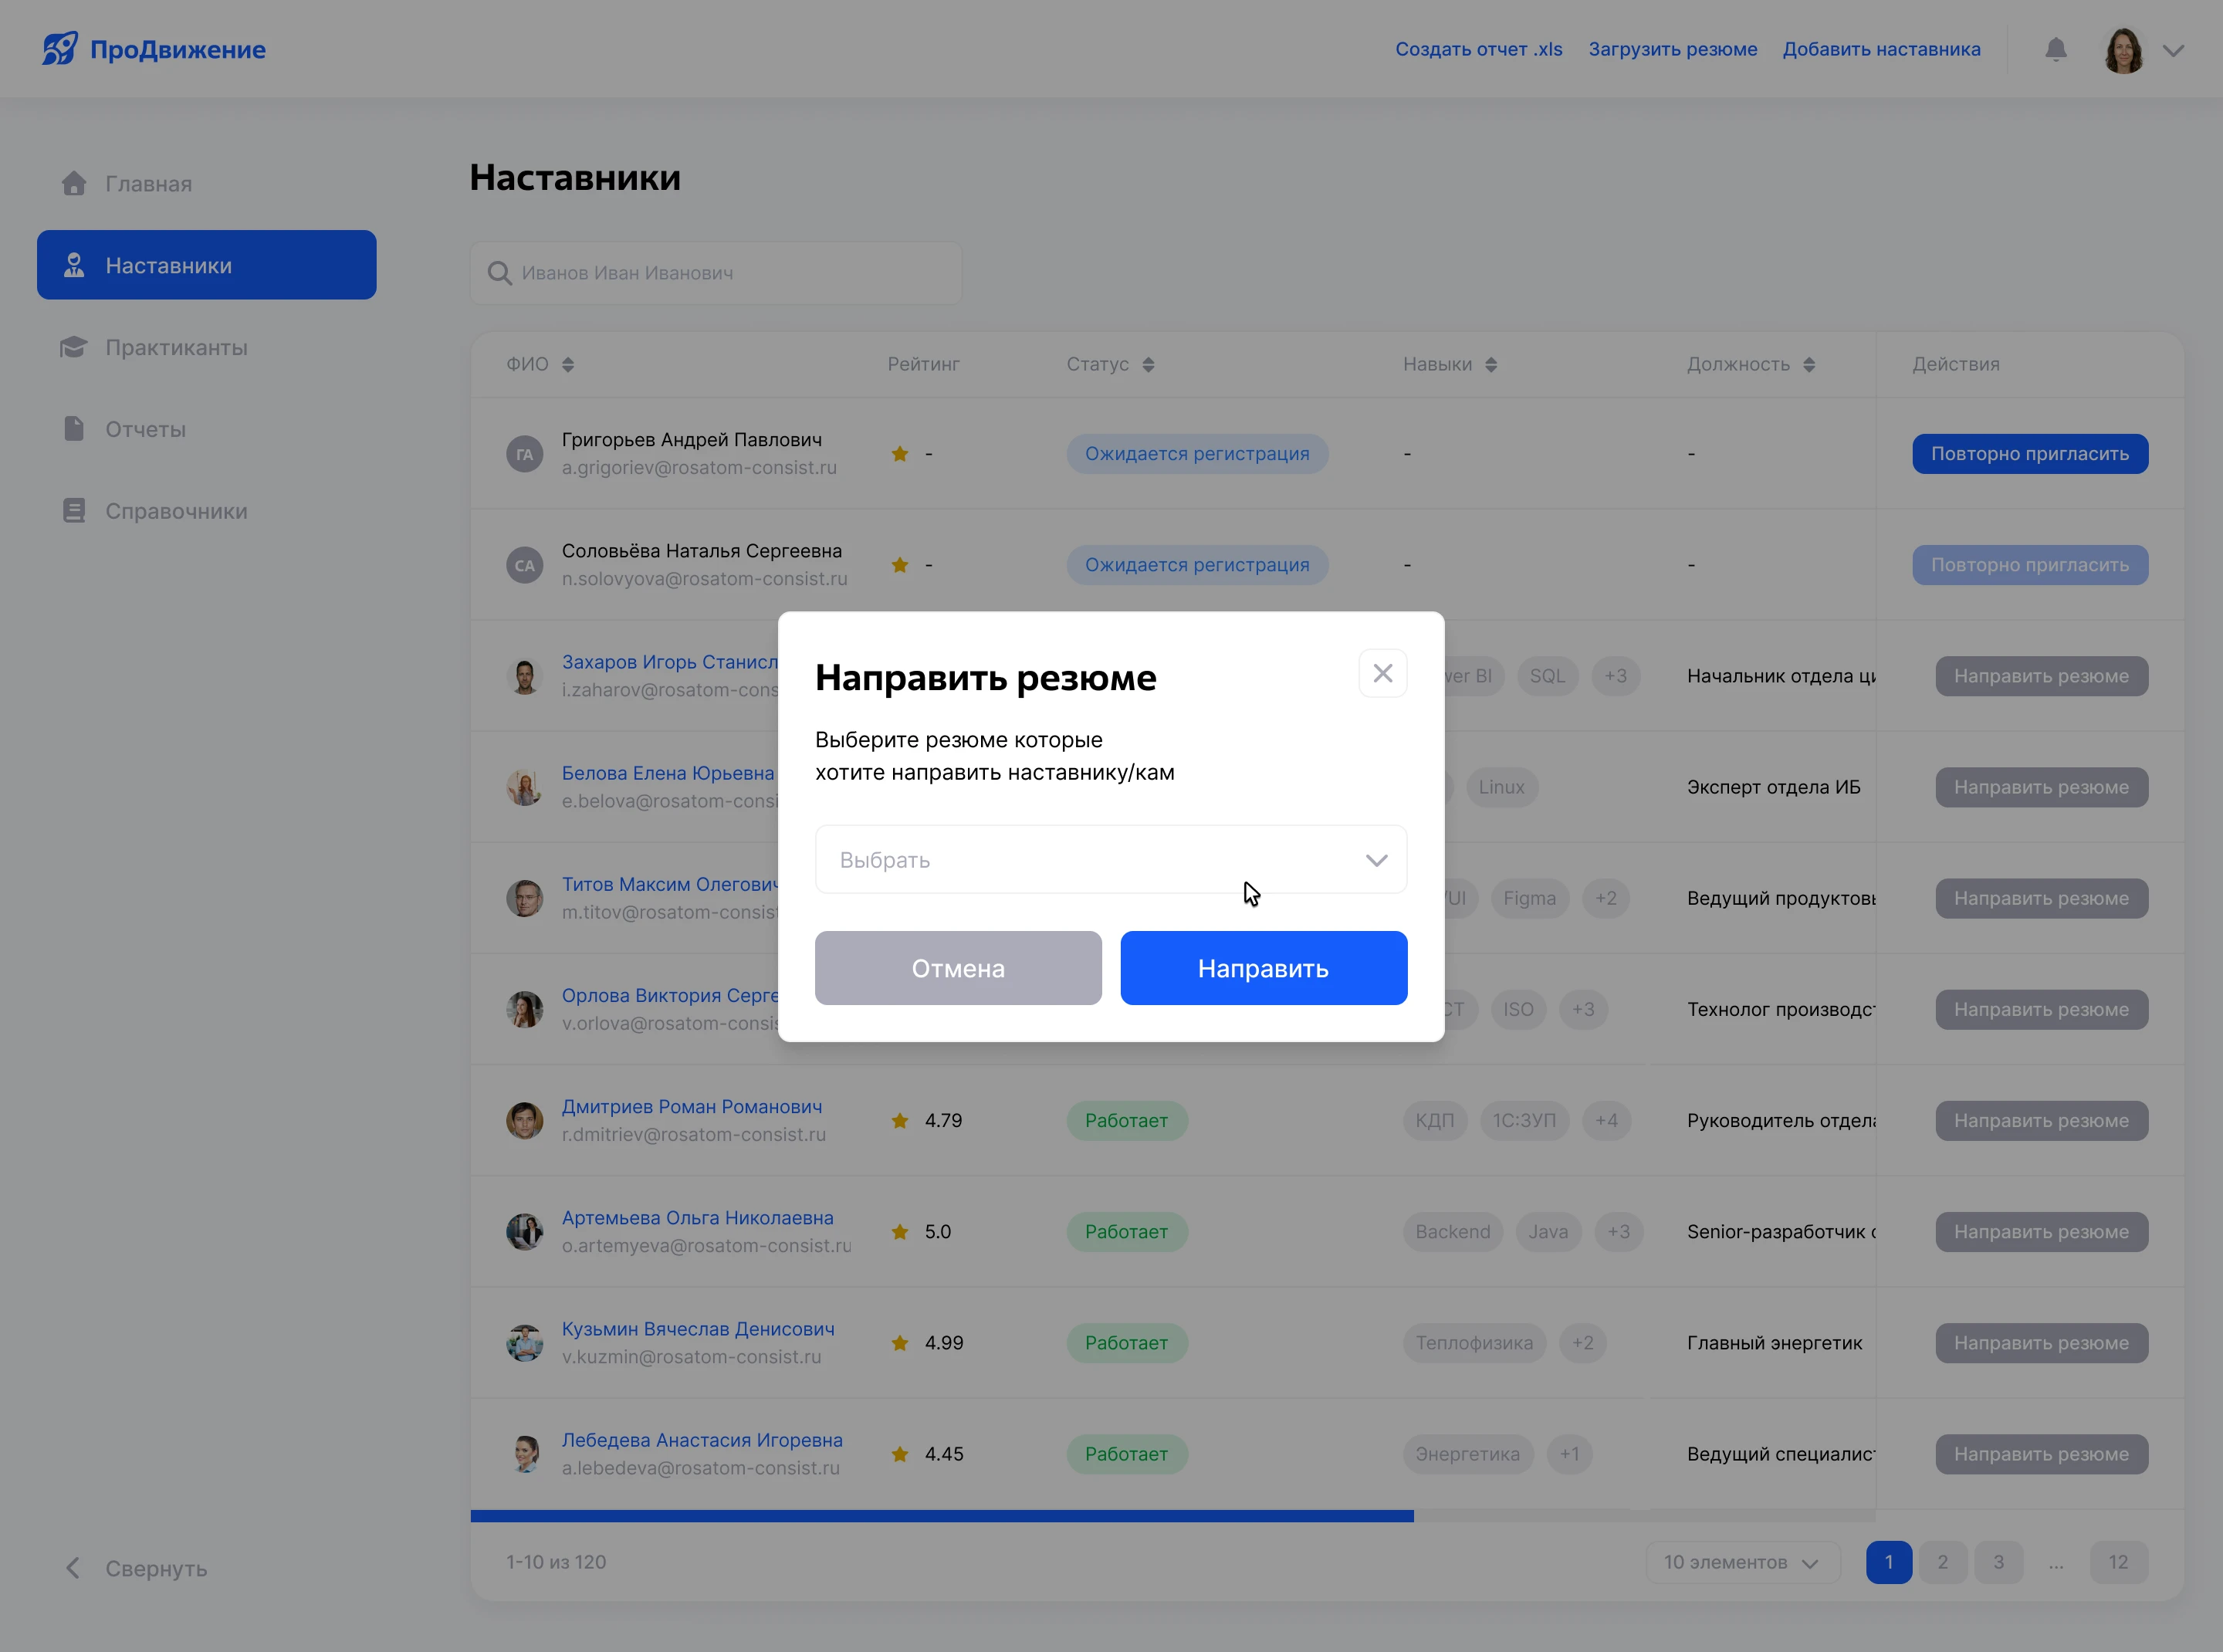Sort table by ФИО column arrows

pos(568,364)
